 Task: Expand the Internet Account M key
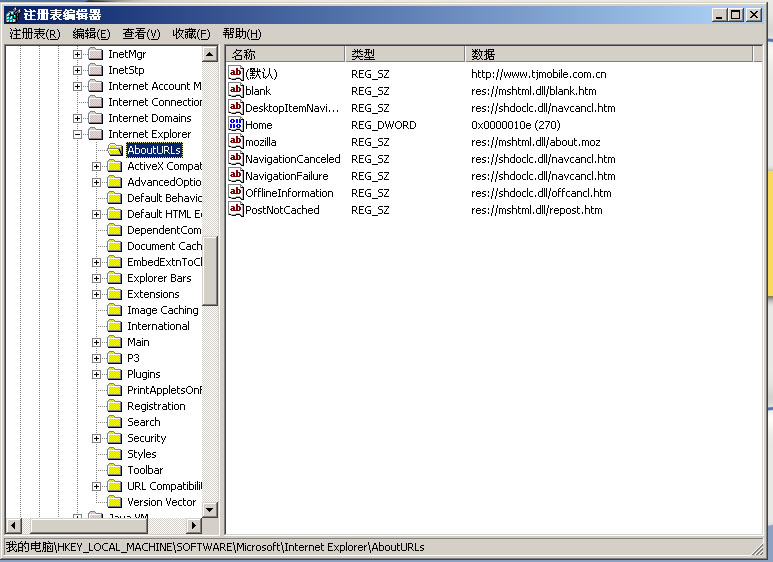click(77, 86)
